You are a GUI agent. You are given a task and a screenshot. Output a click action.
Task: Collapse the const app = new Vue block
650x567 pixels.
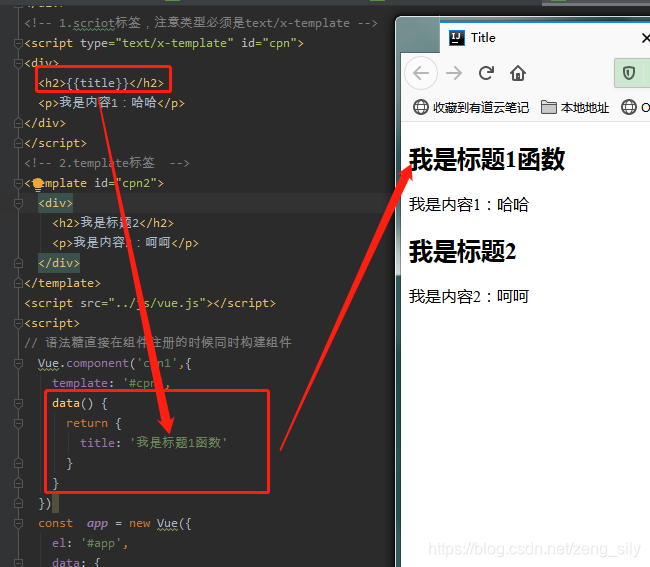pyautogui.click(x=18, y=523)
